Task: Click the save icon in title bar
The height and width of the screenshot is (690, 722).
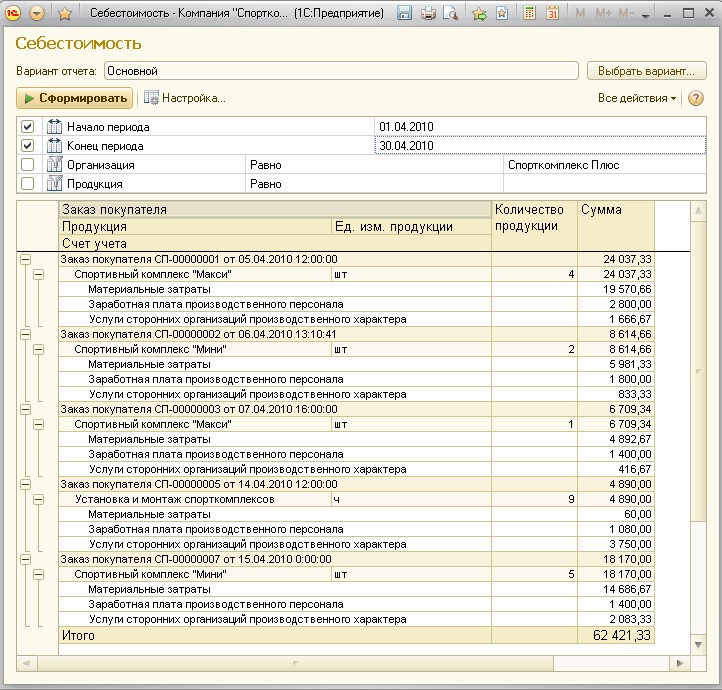Action: pyautogui.click(x=404, y=14)
